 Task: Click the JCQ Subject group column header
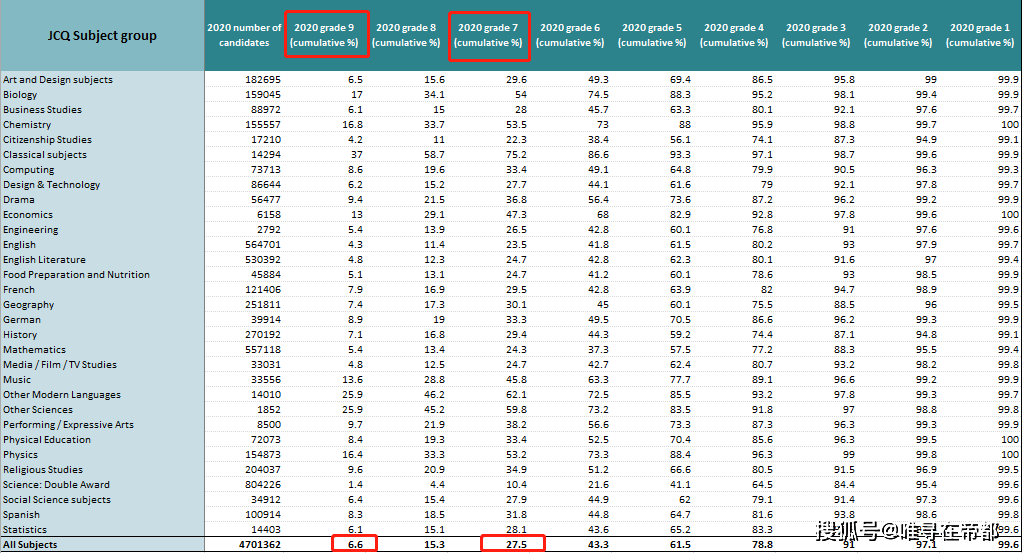click(x=102, y=35)
